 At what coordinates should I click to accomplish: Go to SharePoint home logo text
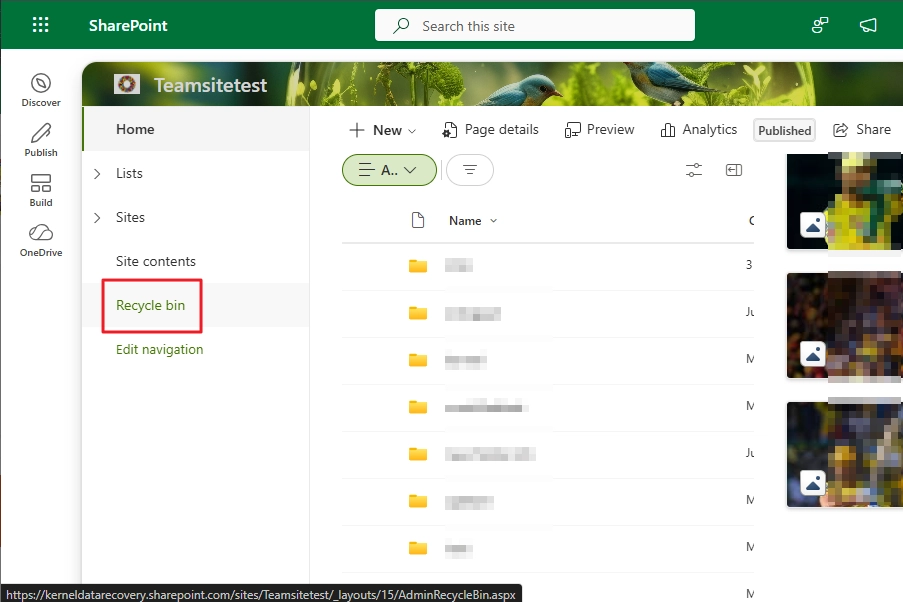[x=128, y=25]
